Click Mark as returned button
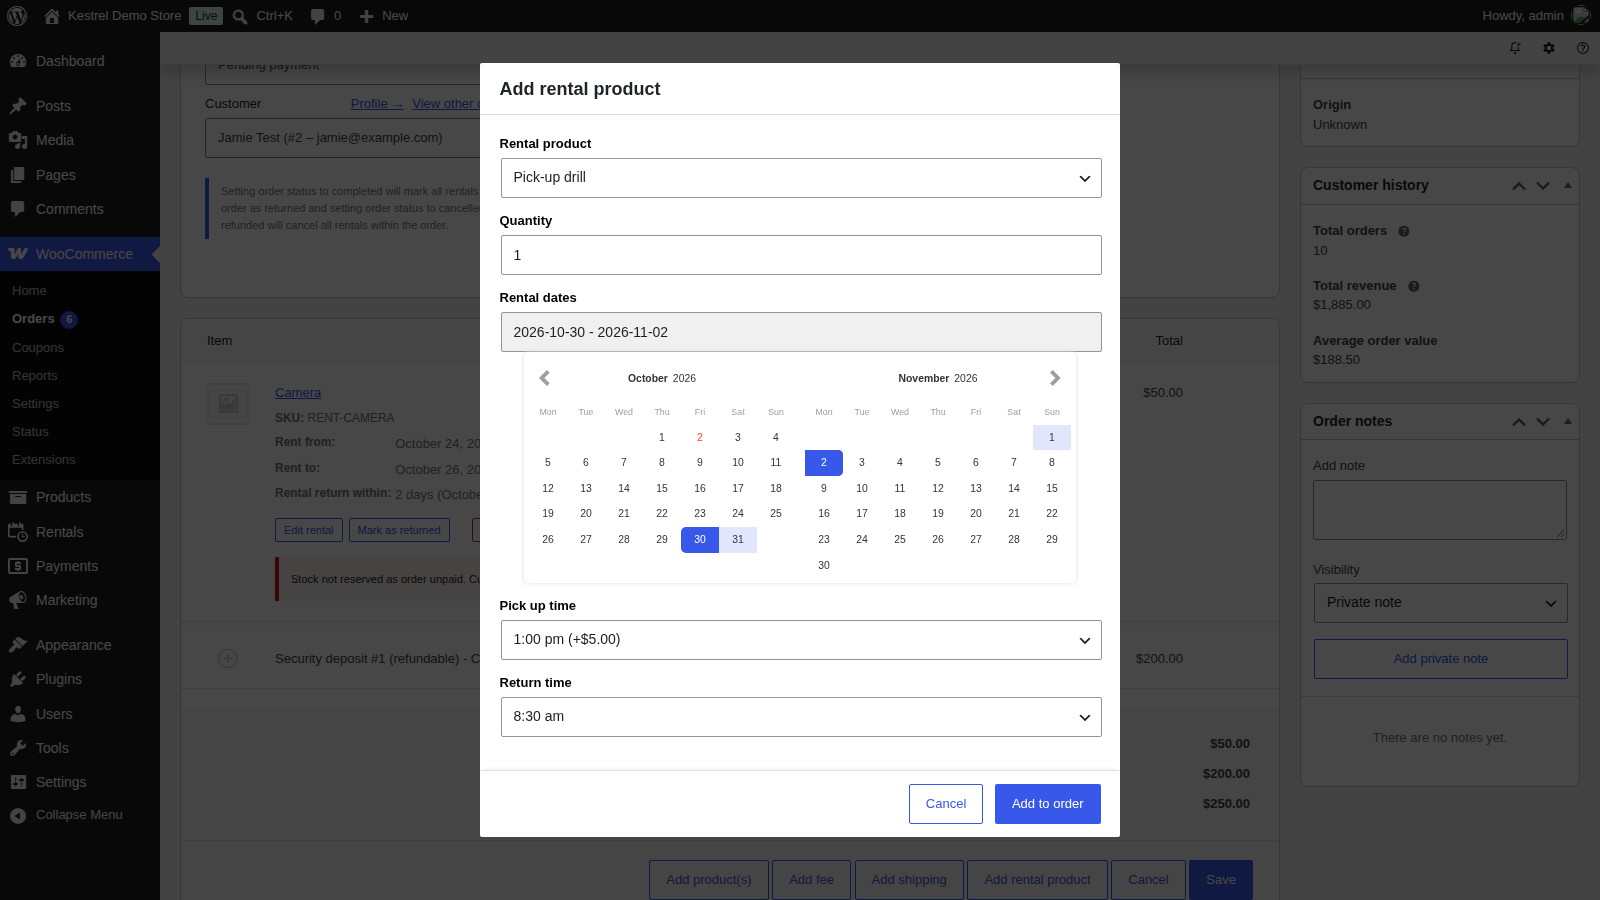Viewport: 1600px width, 900px height. pyautogui.click(x=399, y=530)
